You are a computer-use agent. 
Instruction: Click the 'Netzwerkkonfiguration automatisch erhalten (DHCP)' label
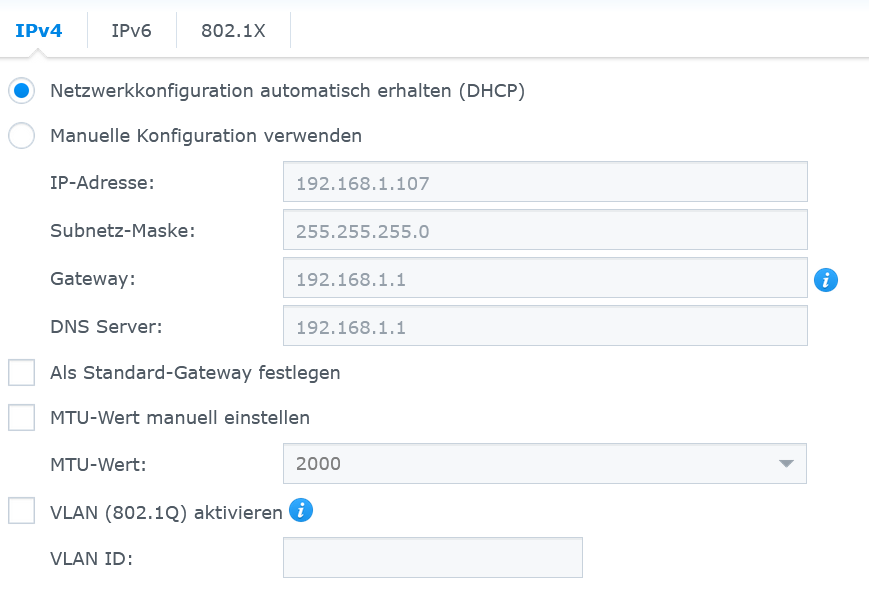coord(288,90)
